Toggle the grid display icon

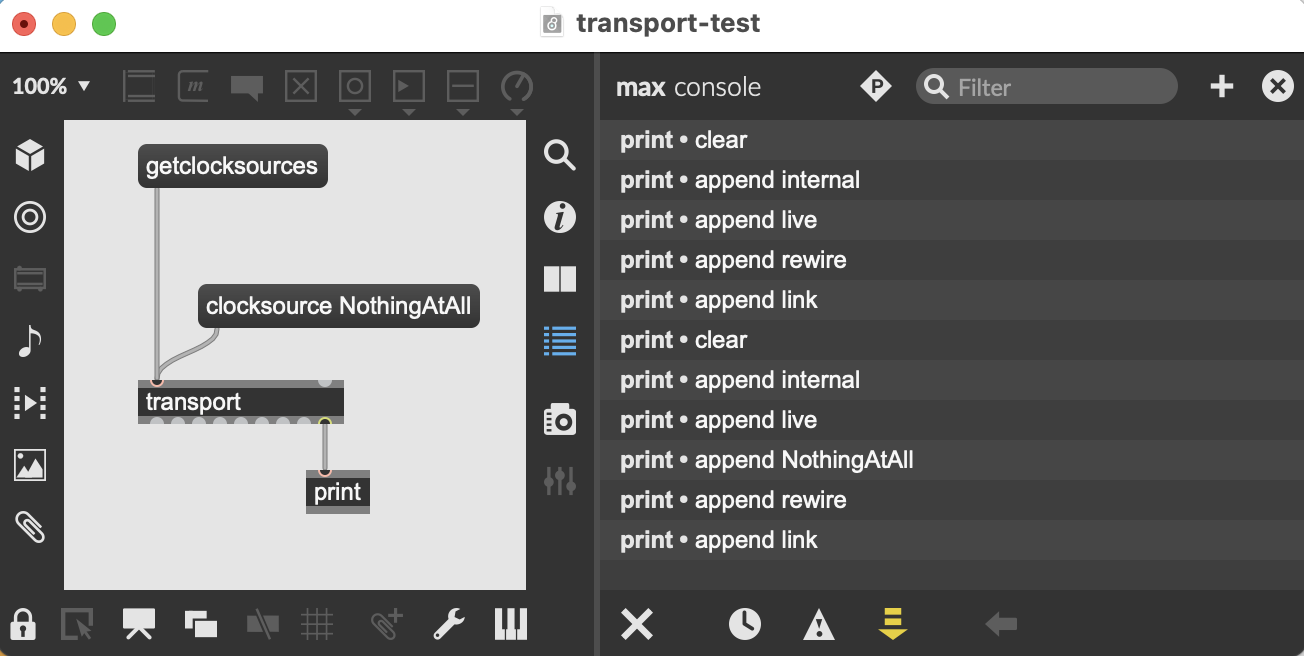[317, 625]
